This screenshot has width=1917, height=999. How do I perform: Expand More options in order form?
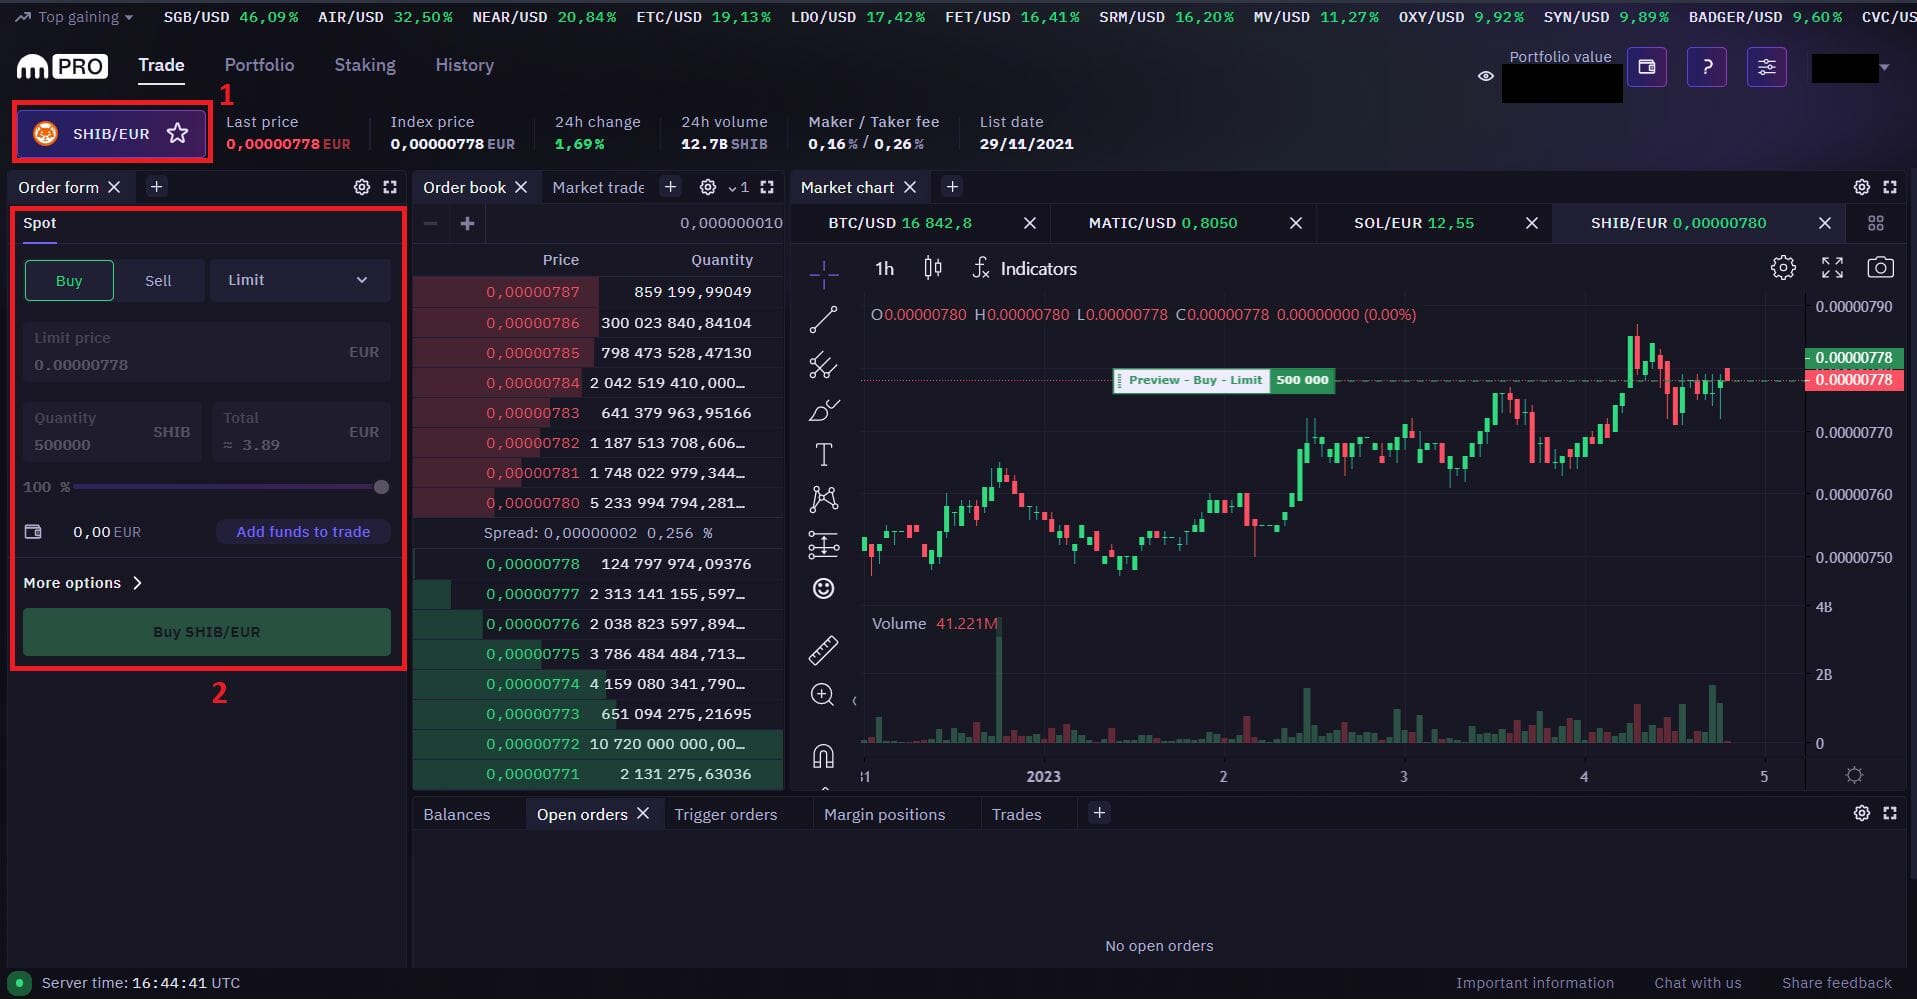click(83, 583)
